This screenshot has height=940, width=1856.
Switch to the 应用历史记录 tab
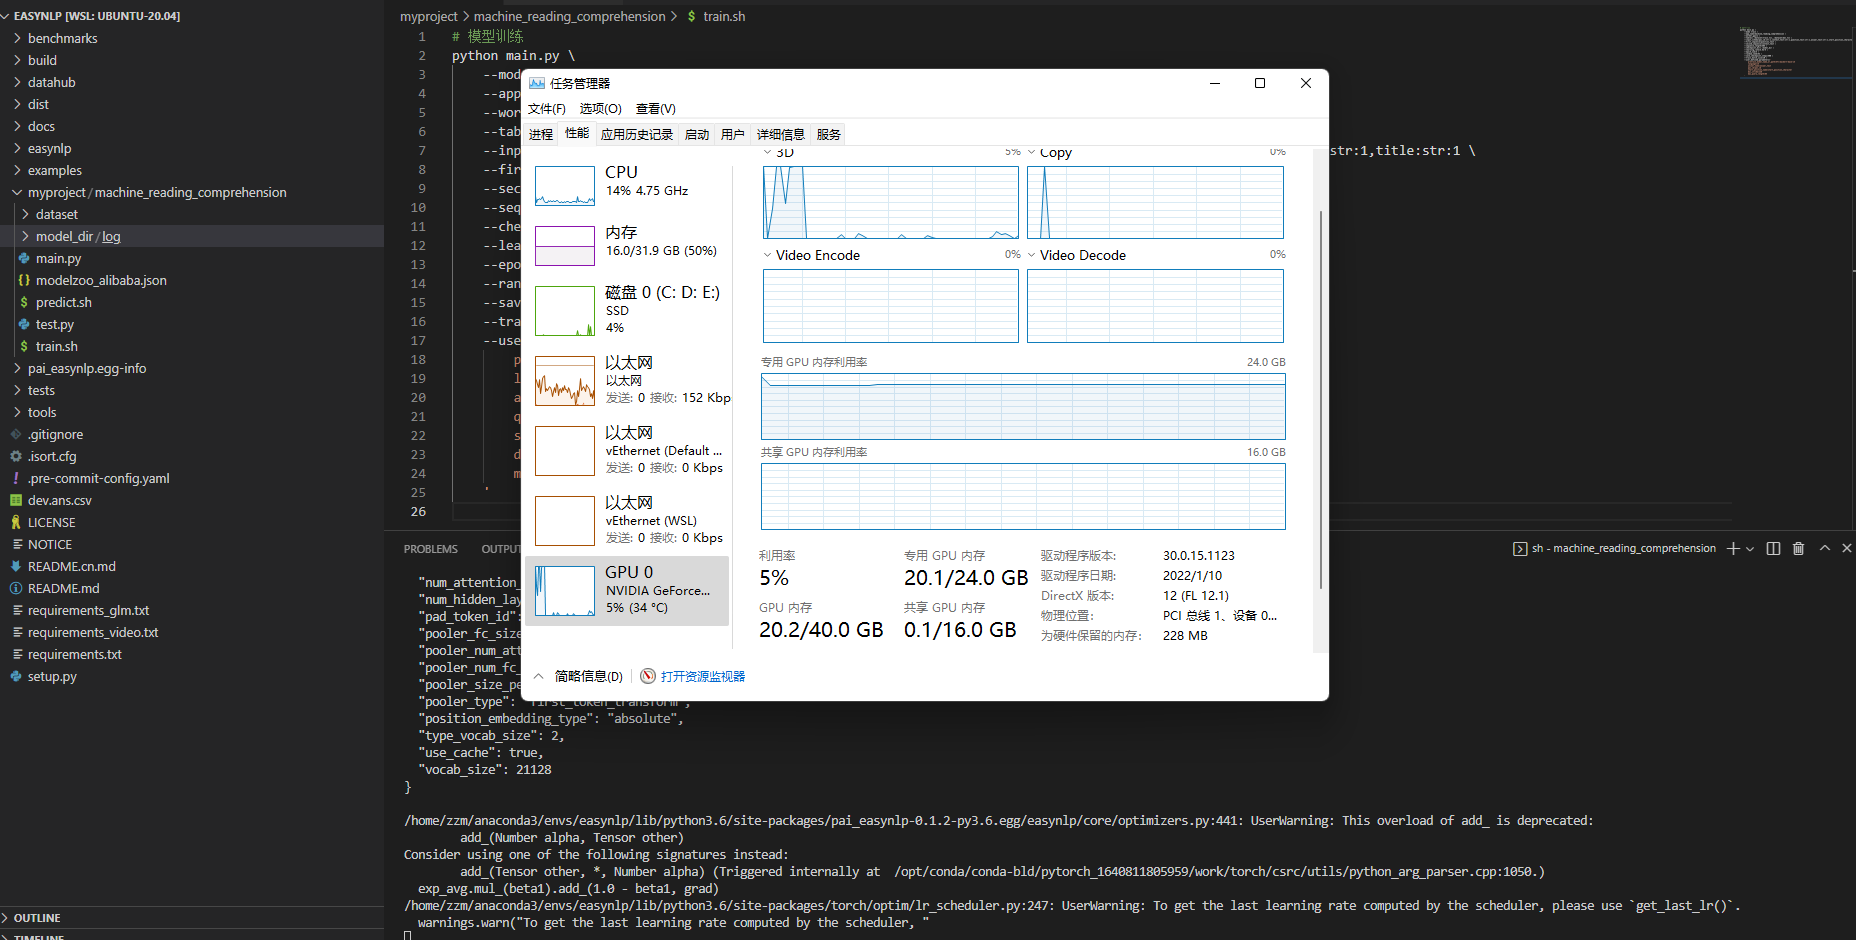pos(637,134)
